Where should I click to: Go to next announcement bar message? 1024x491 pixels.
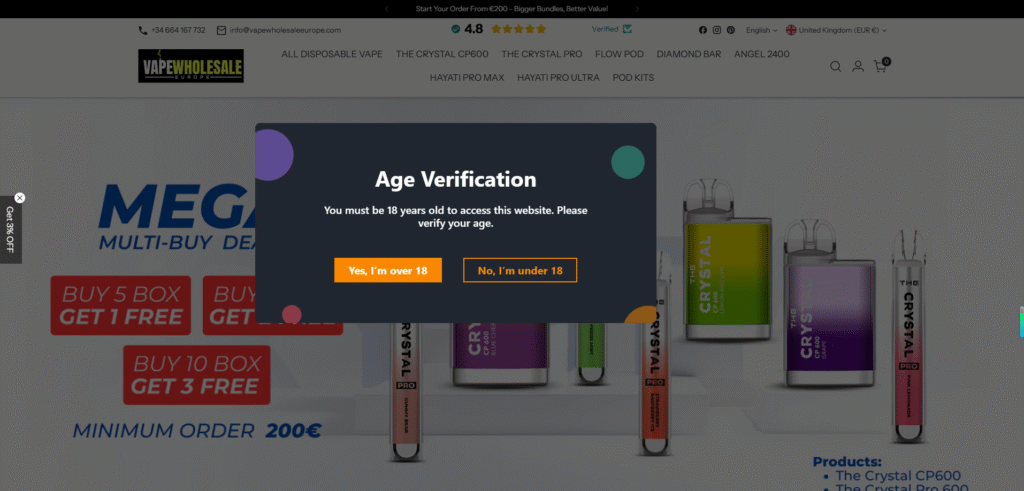[637, 9]
